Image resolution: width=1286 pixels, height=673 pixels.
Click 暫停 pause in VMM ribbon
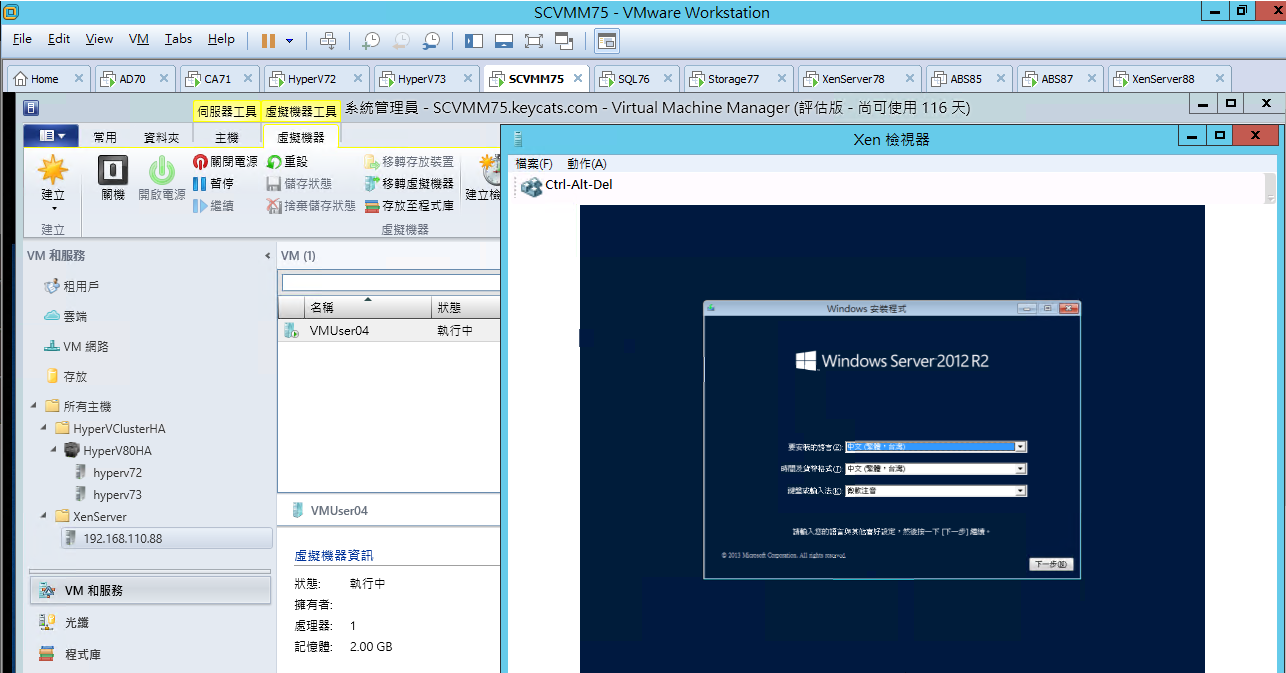(x=213, y=183)
